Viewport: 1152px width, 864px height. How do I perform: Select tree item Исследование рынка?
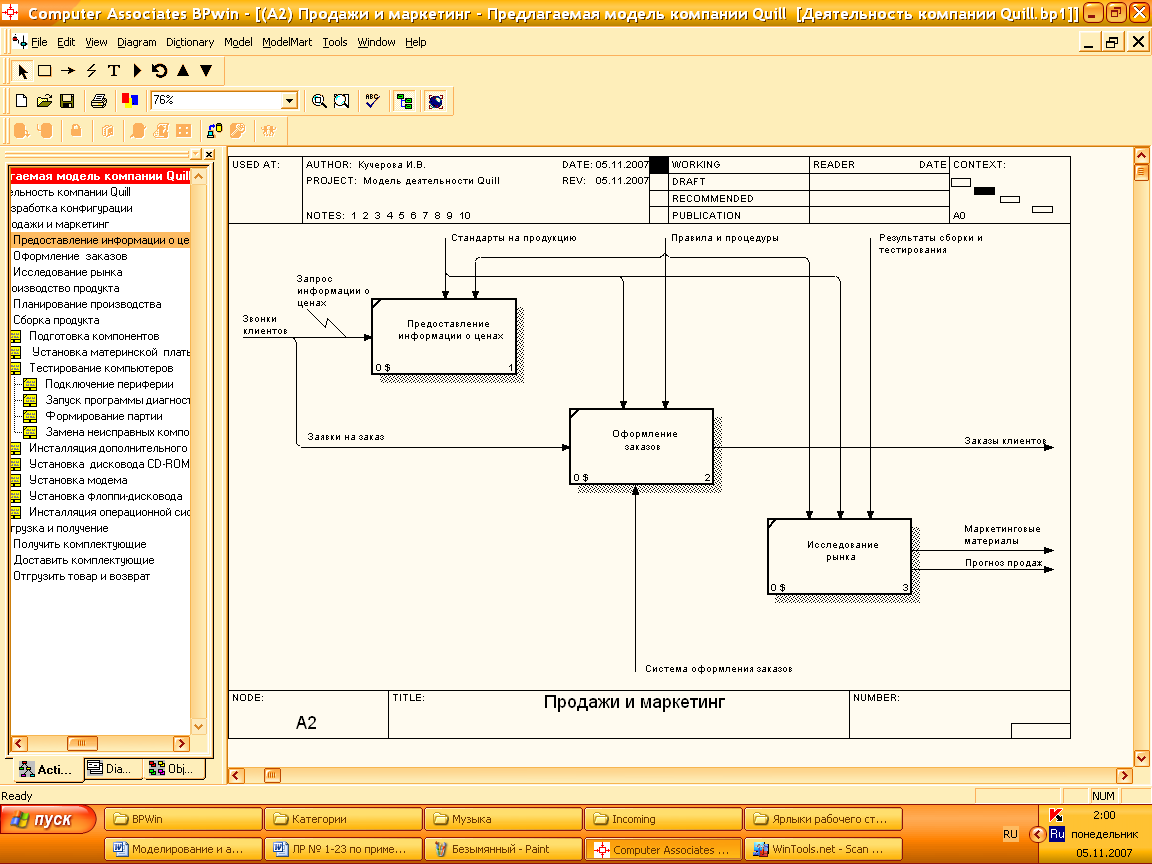(x=68, y=272)
